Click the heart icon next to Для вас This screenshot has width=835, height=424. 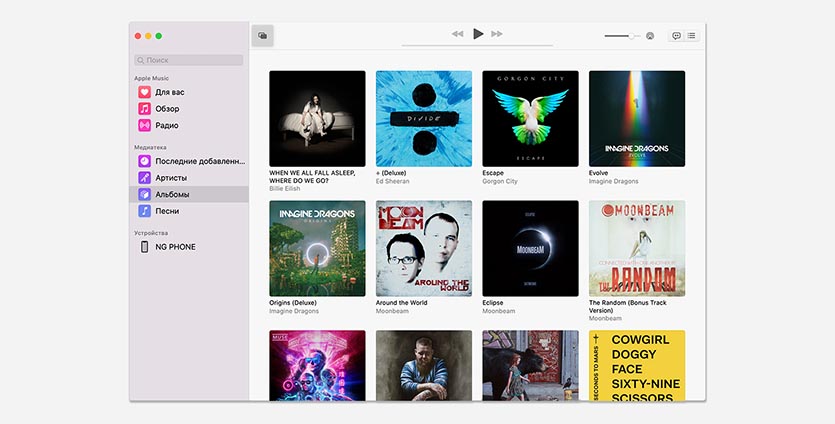tap(144, 92)
